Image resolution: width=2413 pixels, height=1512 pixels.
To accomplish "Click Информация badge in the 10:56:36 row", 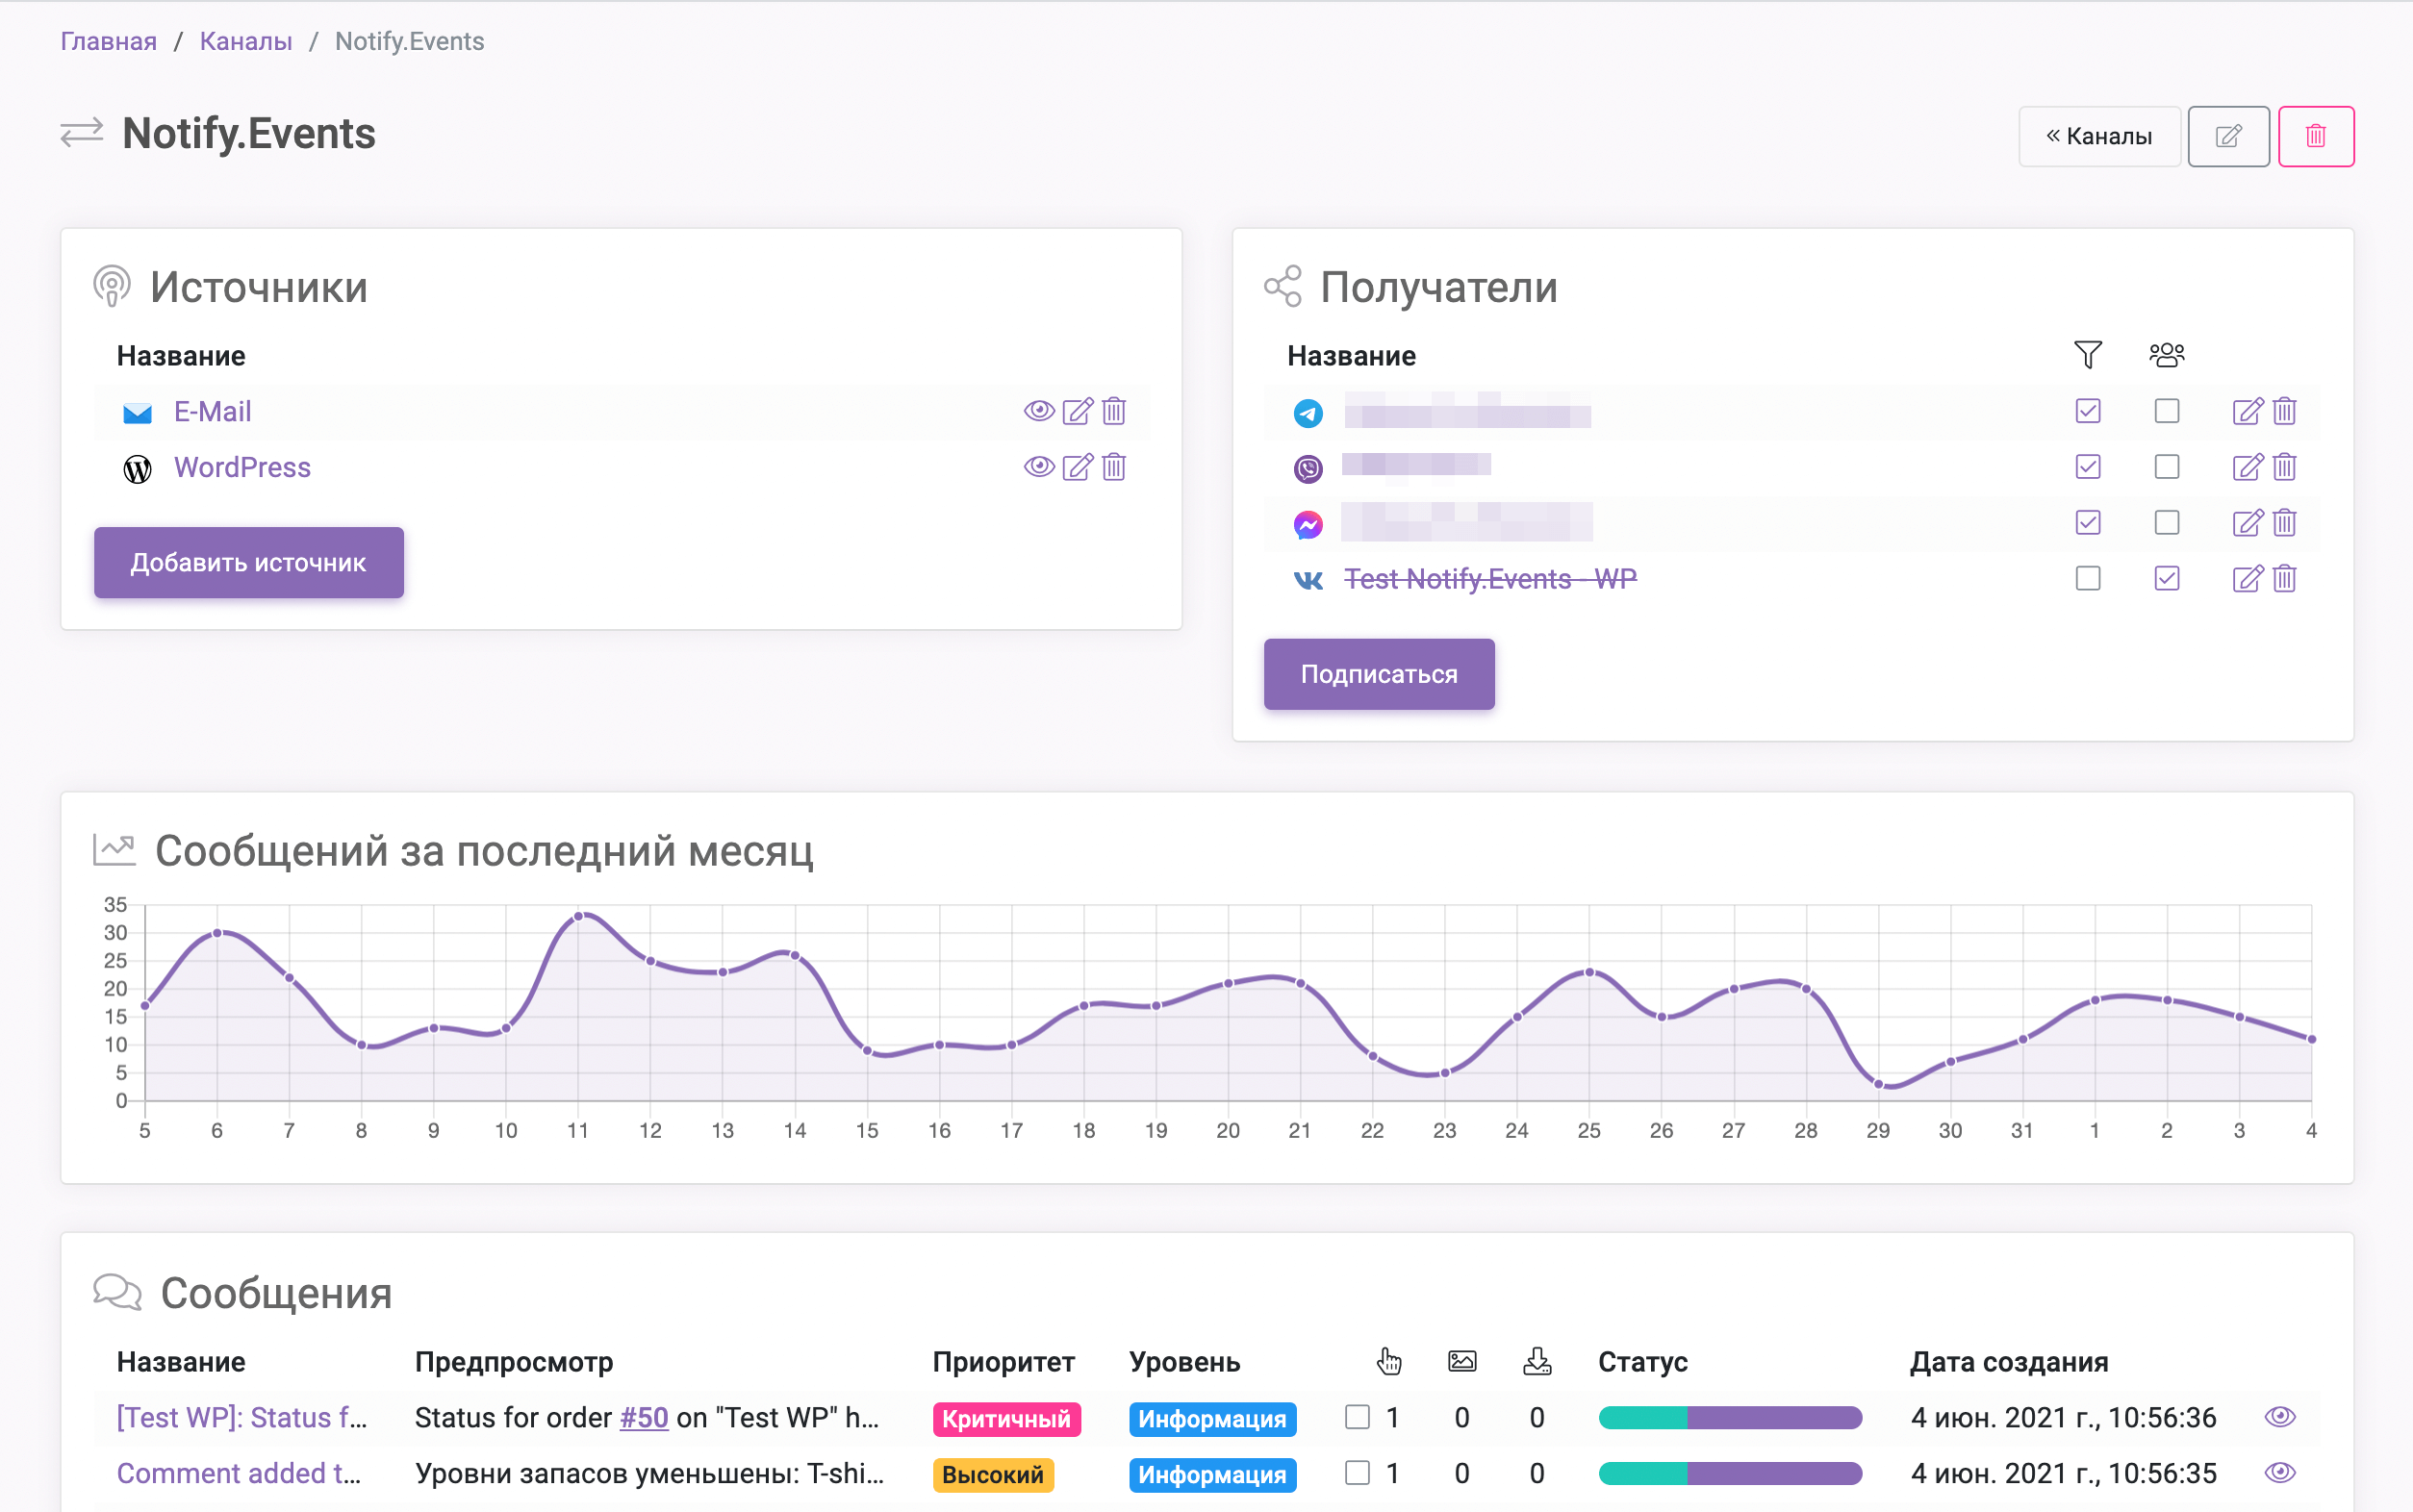I will 1212,1419.
